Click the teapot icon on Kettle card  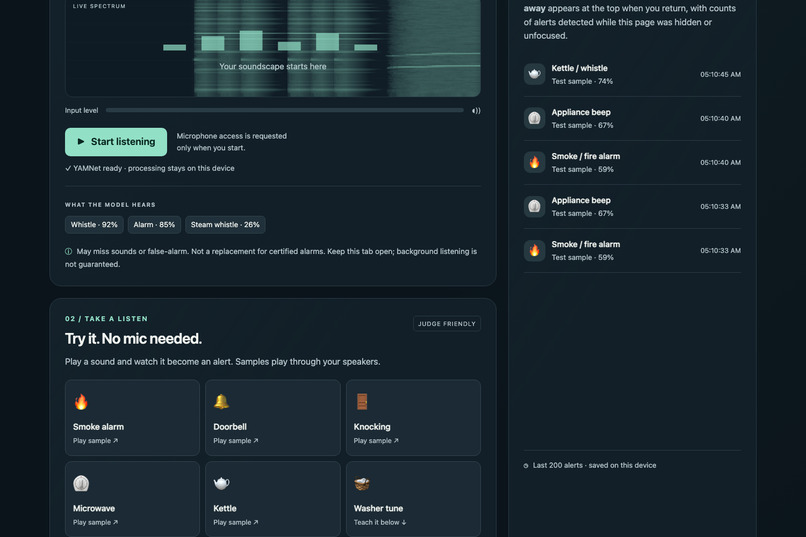[222, 483]
